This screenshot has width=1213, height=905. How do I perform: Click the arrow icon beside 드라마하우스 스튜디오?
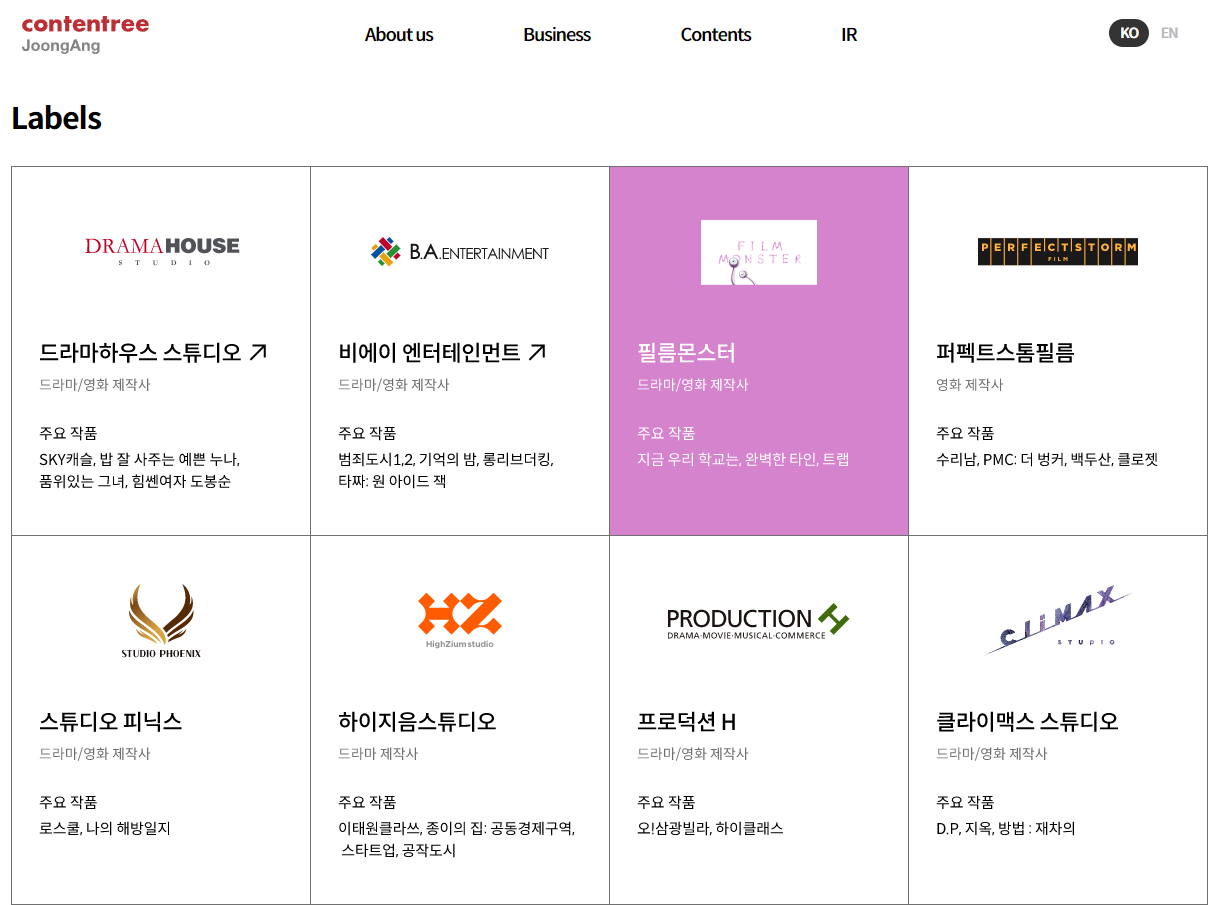258,352
